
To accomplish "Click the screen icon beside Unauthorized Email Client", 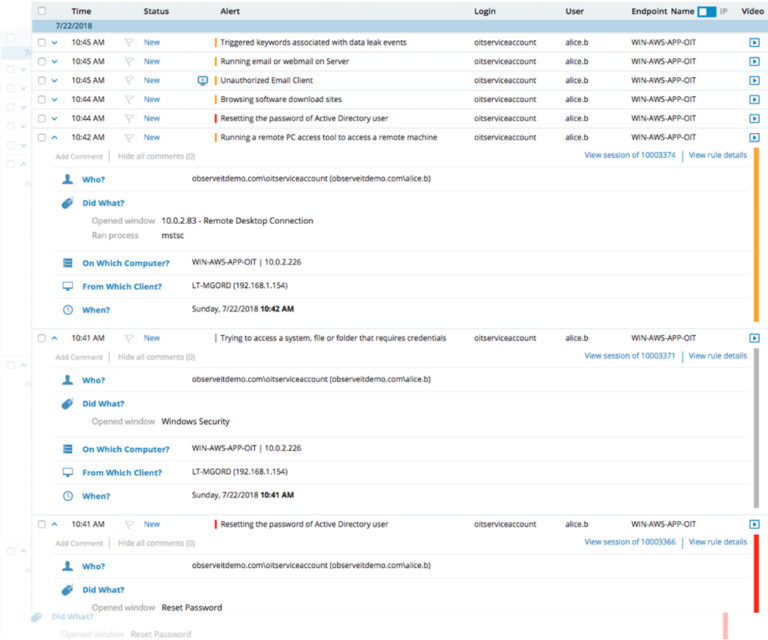I will pyautogui.click(x=202, y=80).
